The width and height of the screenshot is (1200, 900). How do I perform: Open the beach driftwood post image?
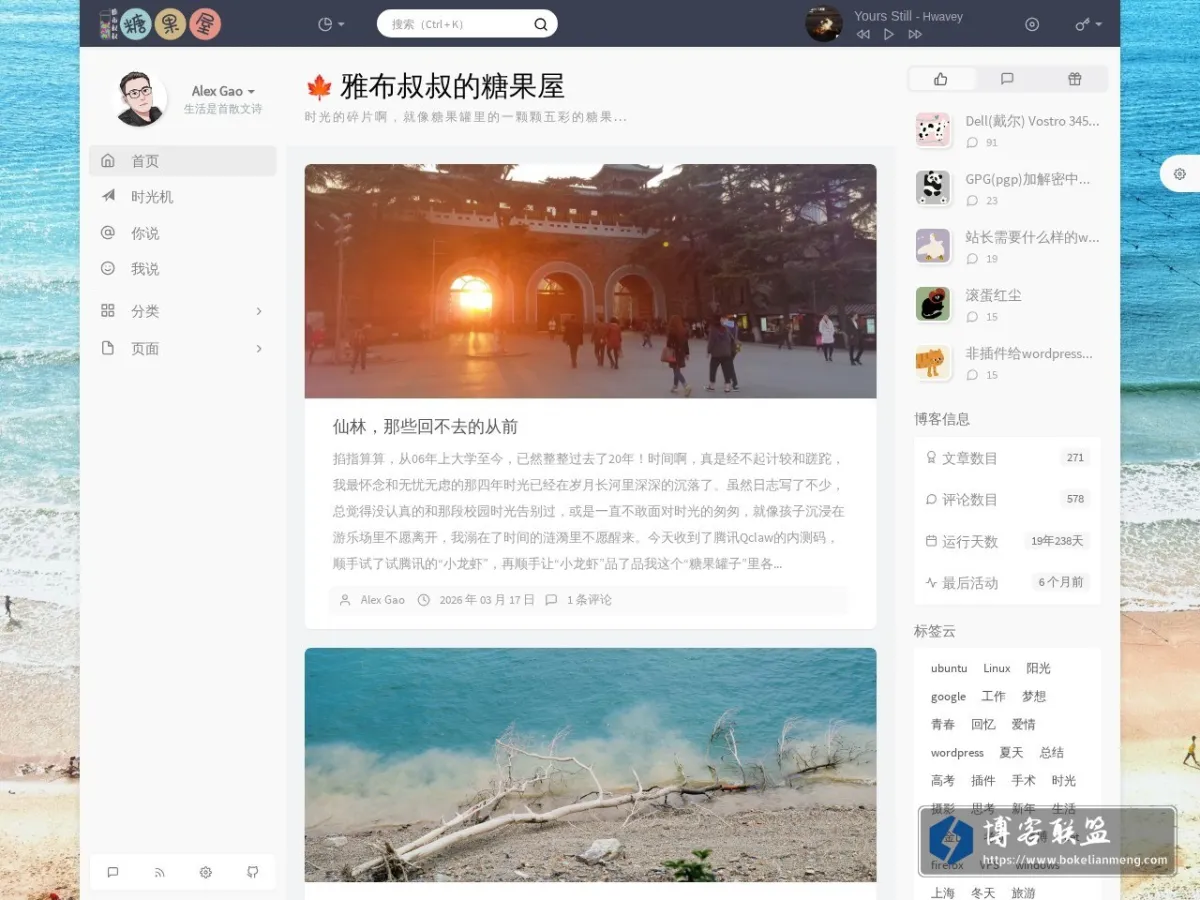[x=590, y=765]
